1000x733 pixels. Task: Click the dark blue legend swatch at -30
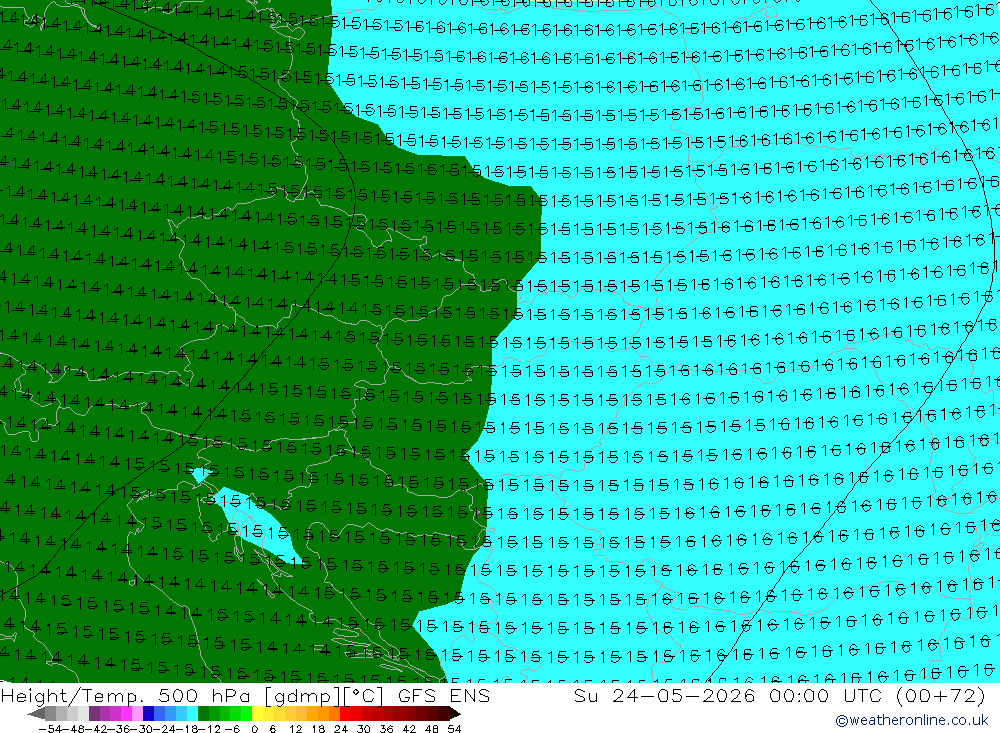tap(148, 713)
